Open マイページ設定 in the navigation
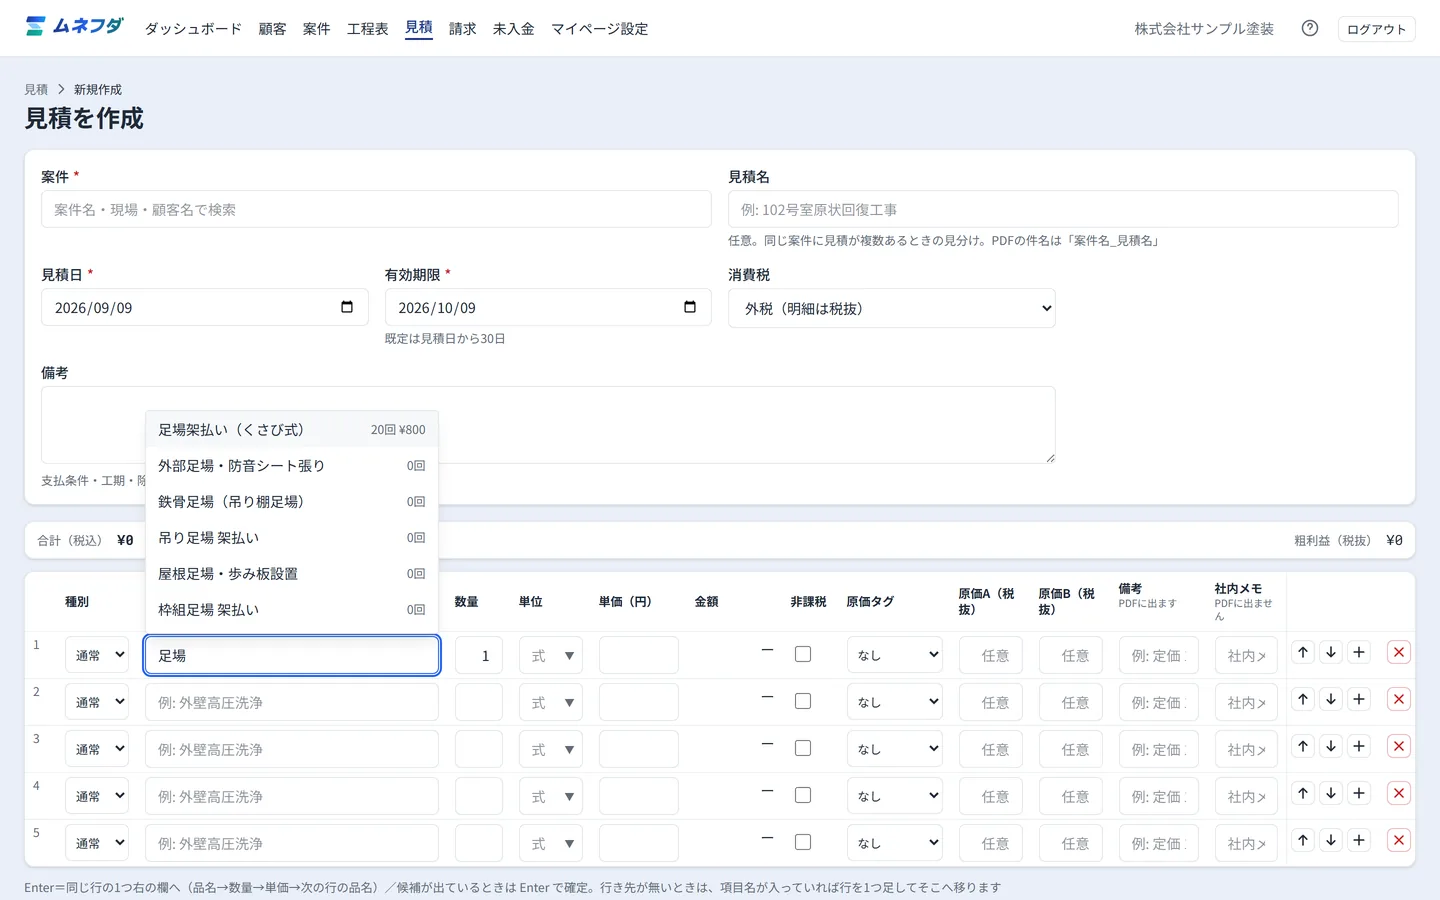1440x900 pixels. [x=600, y=29]
